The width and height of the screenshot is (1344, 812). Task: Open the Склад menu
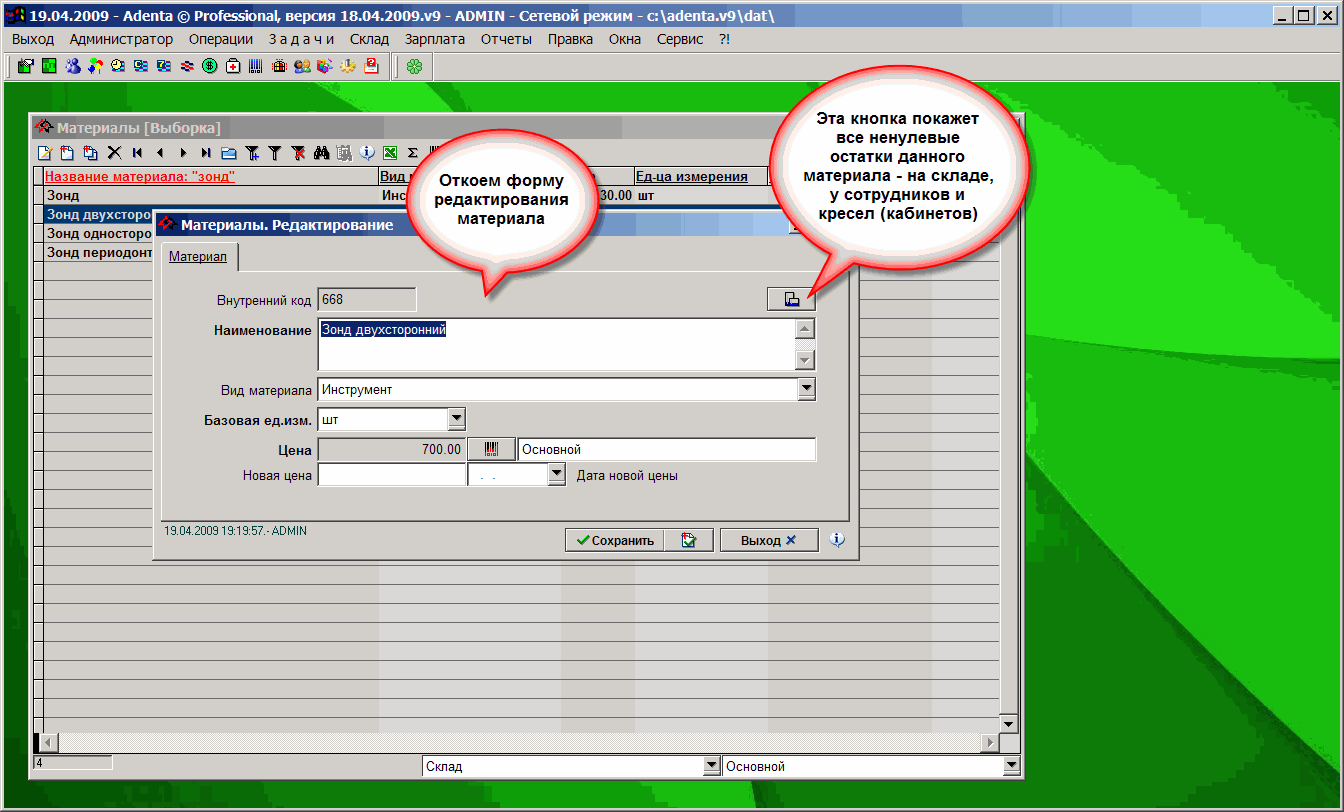[369, 39]
